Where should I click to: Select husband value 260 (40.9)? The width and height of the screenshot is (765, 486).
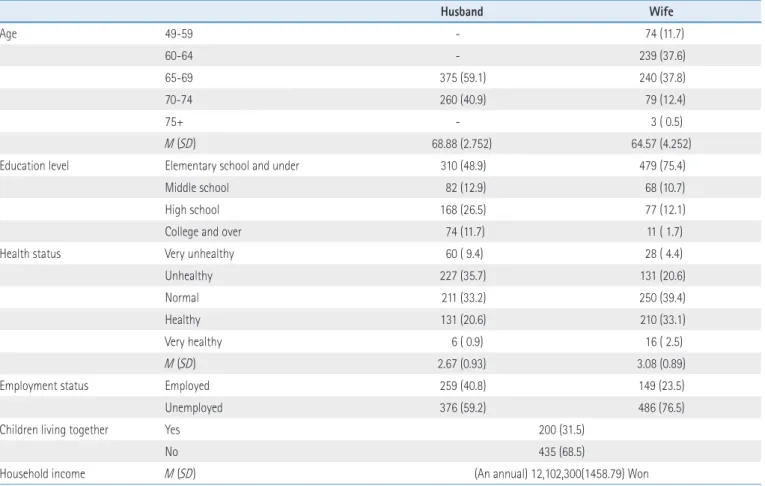click(x=463, y=100)
